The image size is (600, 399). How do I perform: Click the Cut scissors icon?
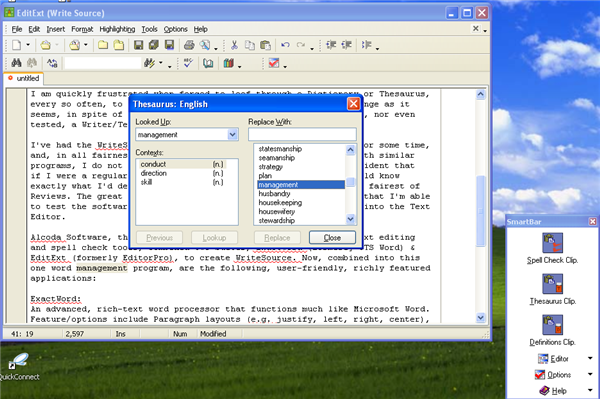click(x=234, y=45)
